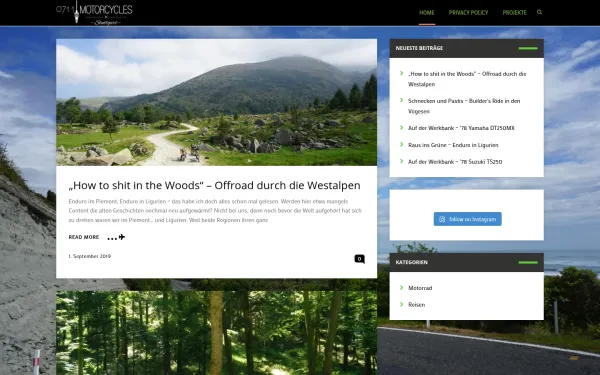Click chevron beside Raus ins Grüne post
600x375 pixels.
pos(401,144)
